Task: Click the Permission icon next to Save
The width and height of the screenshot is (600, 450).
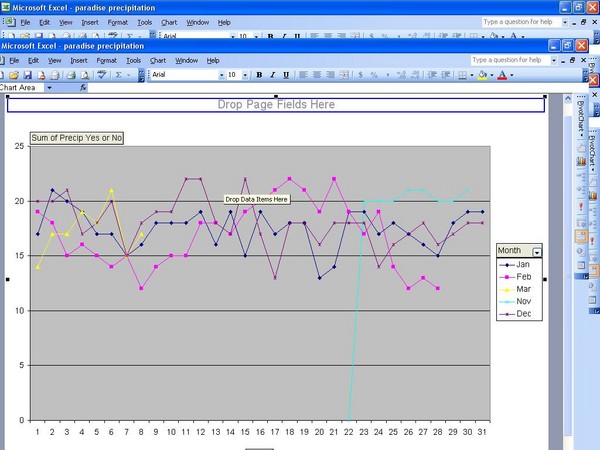Action: tap(41, 75)
